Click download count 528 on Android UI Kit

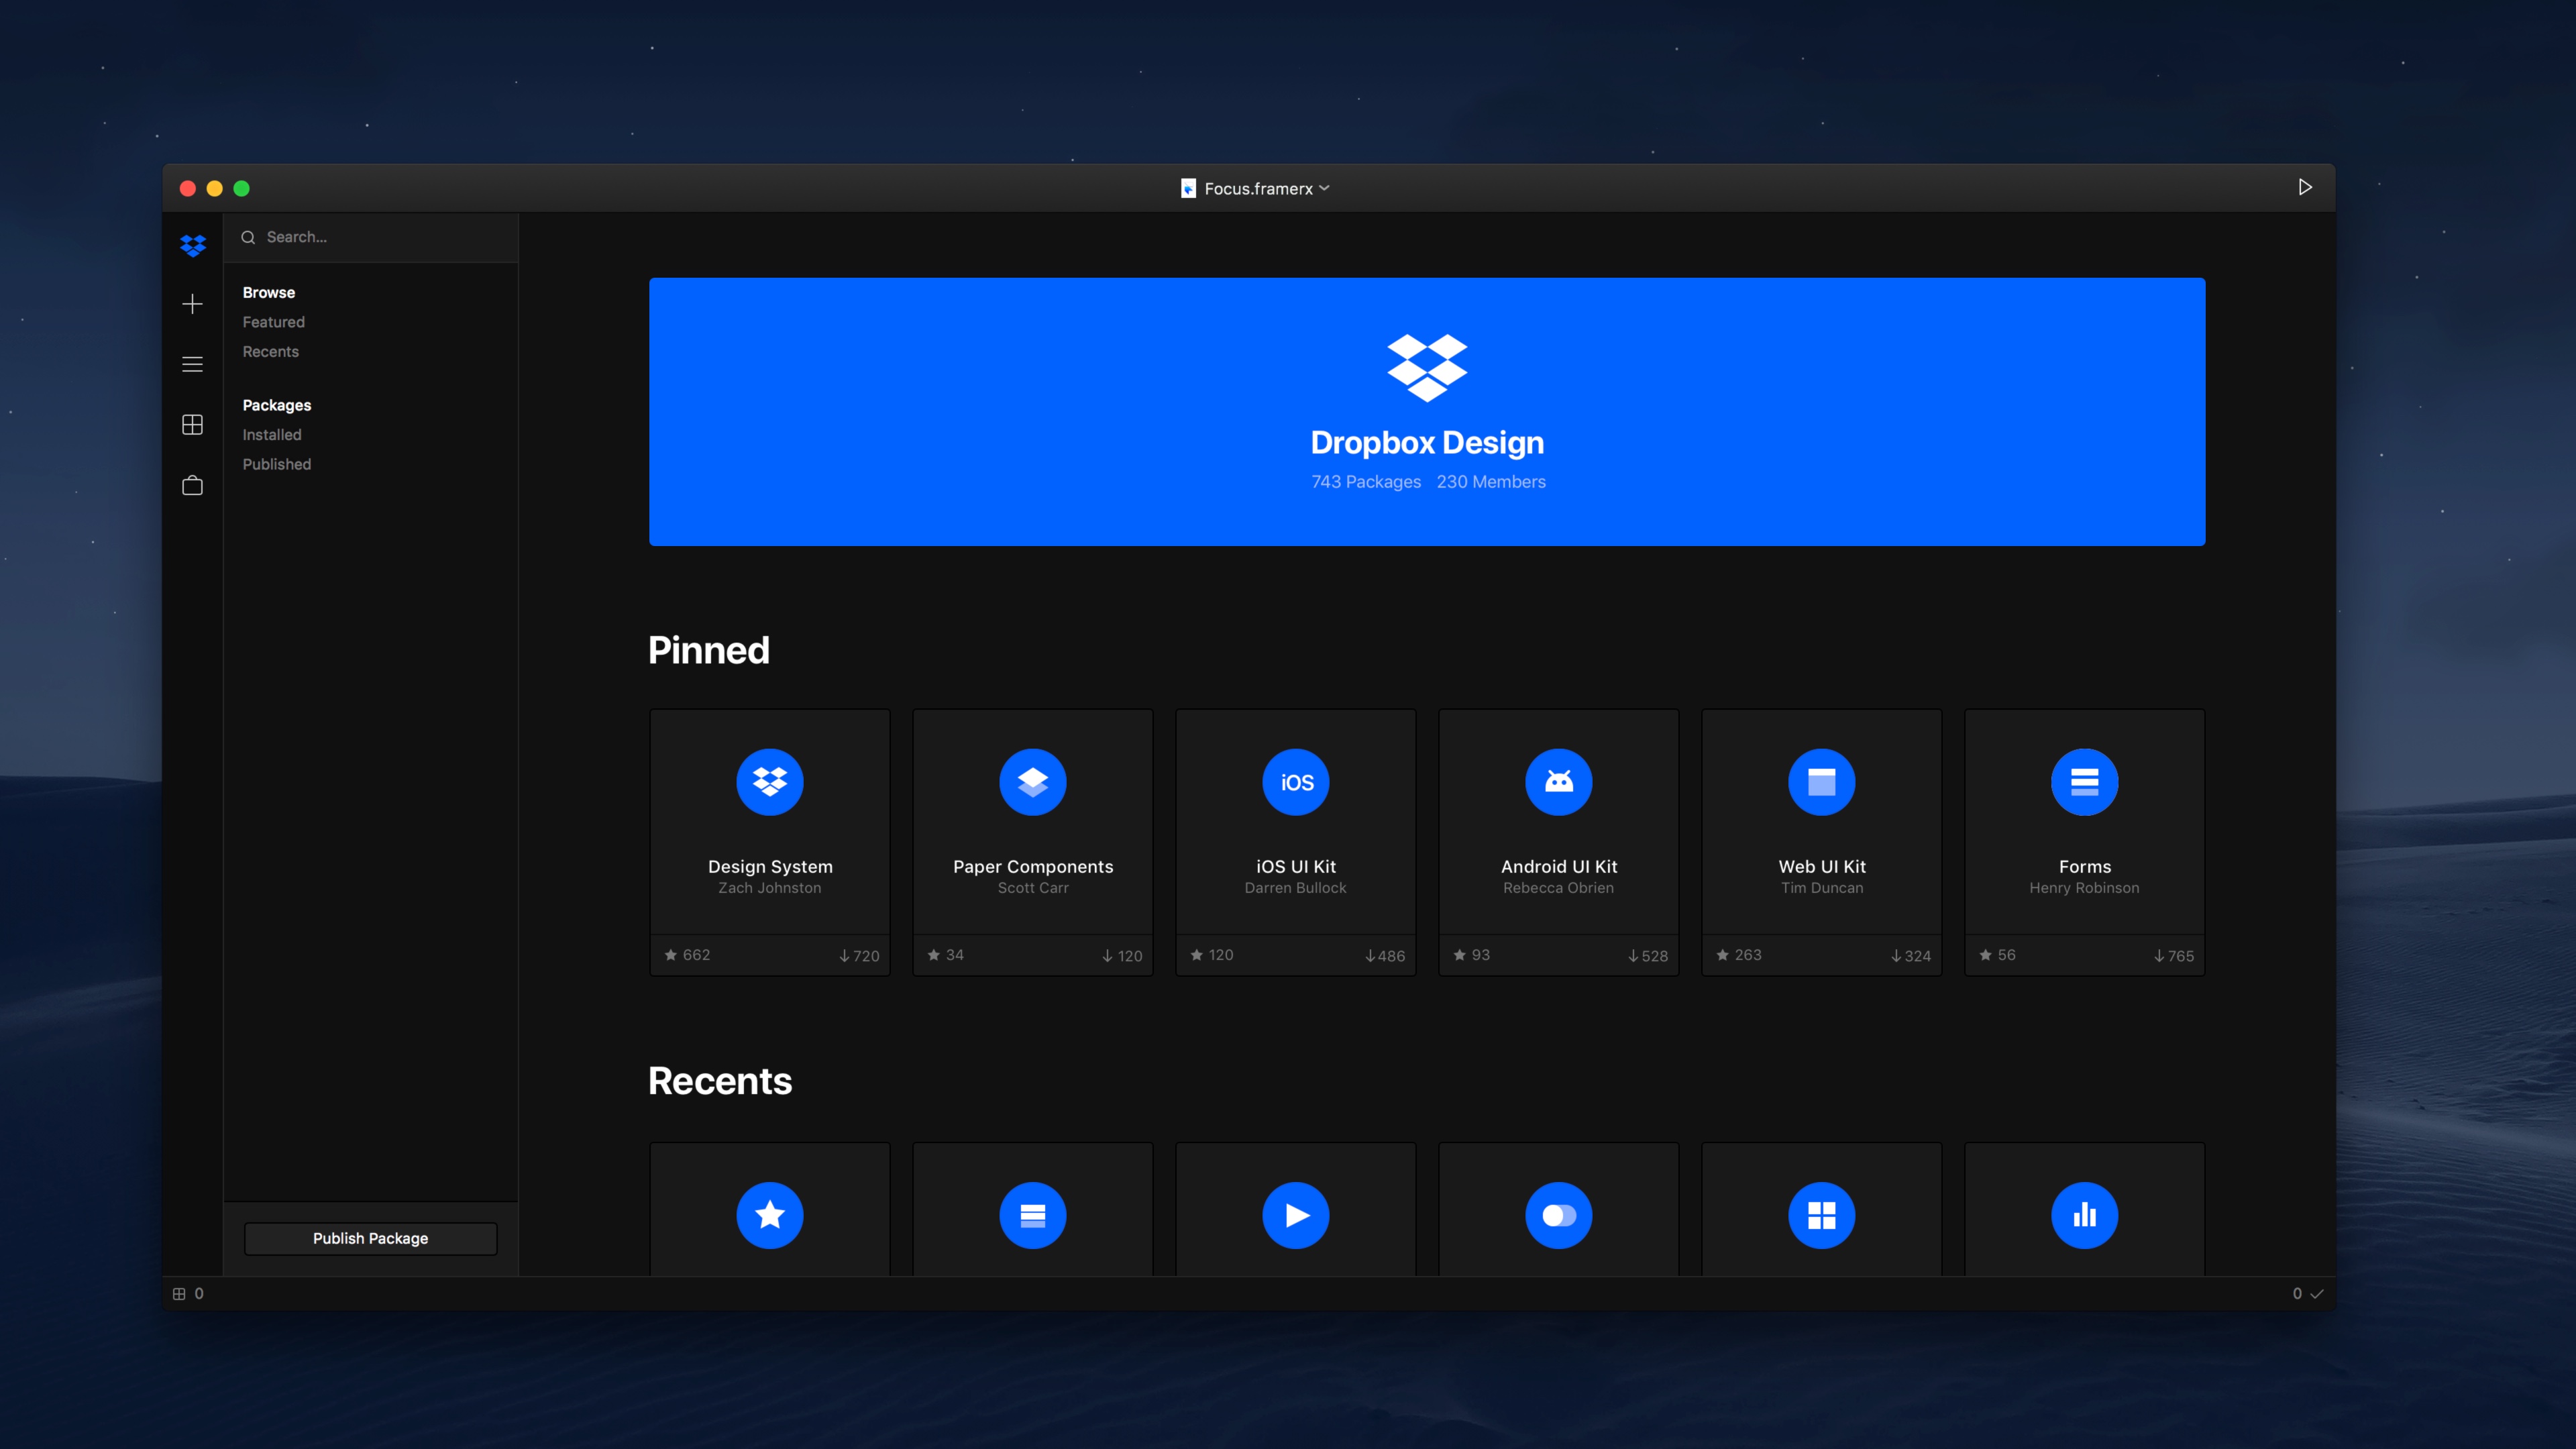[x=1649, y=956]
